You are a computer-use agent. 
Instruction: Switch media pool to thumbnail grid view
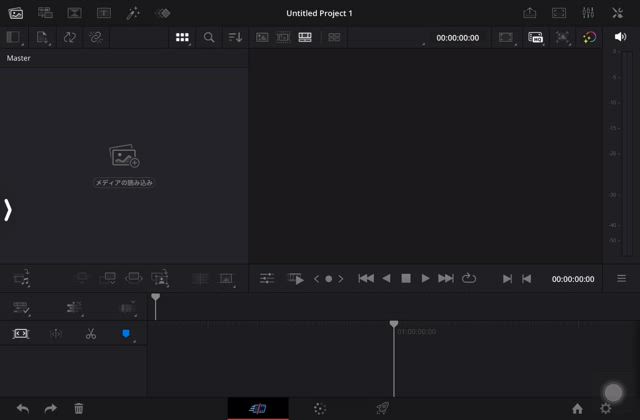point(182,37)
